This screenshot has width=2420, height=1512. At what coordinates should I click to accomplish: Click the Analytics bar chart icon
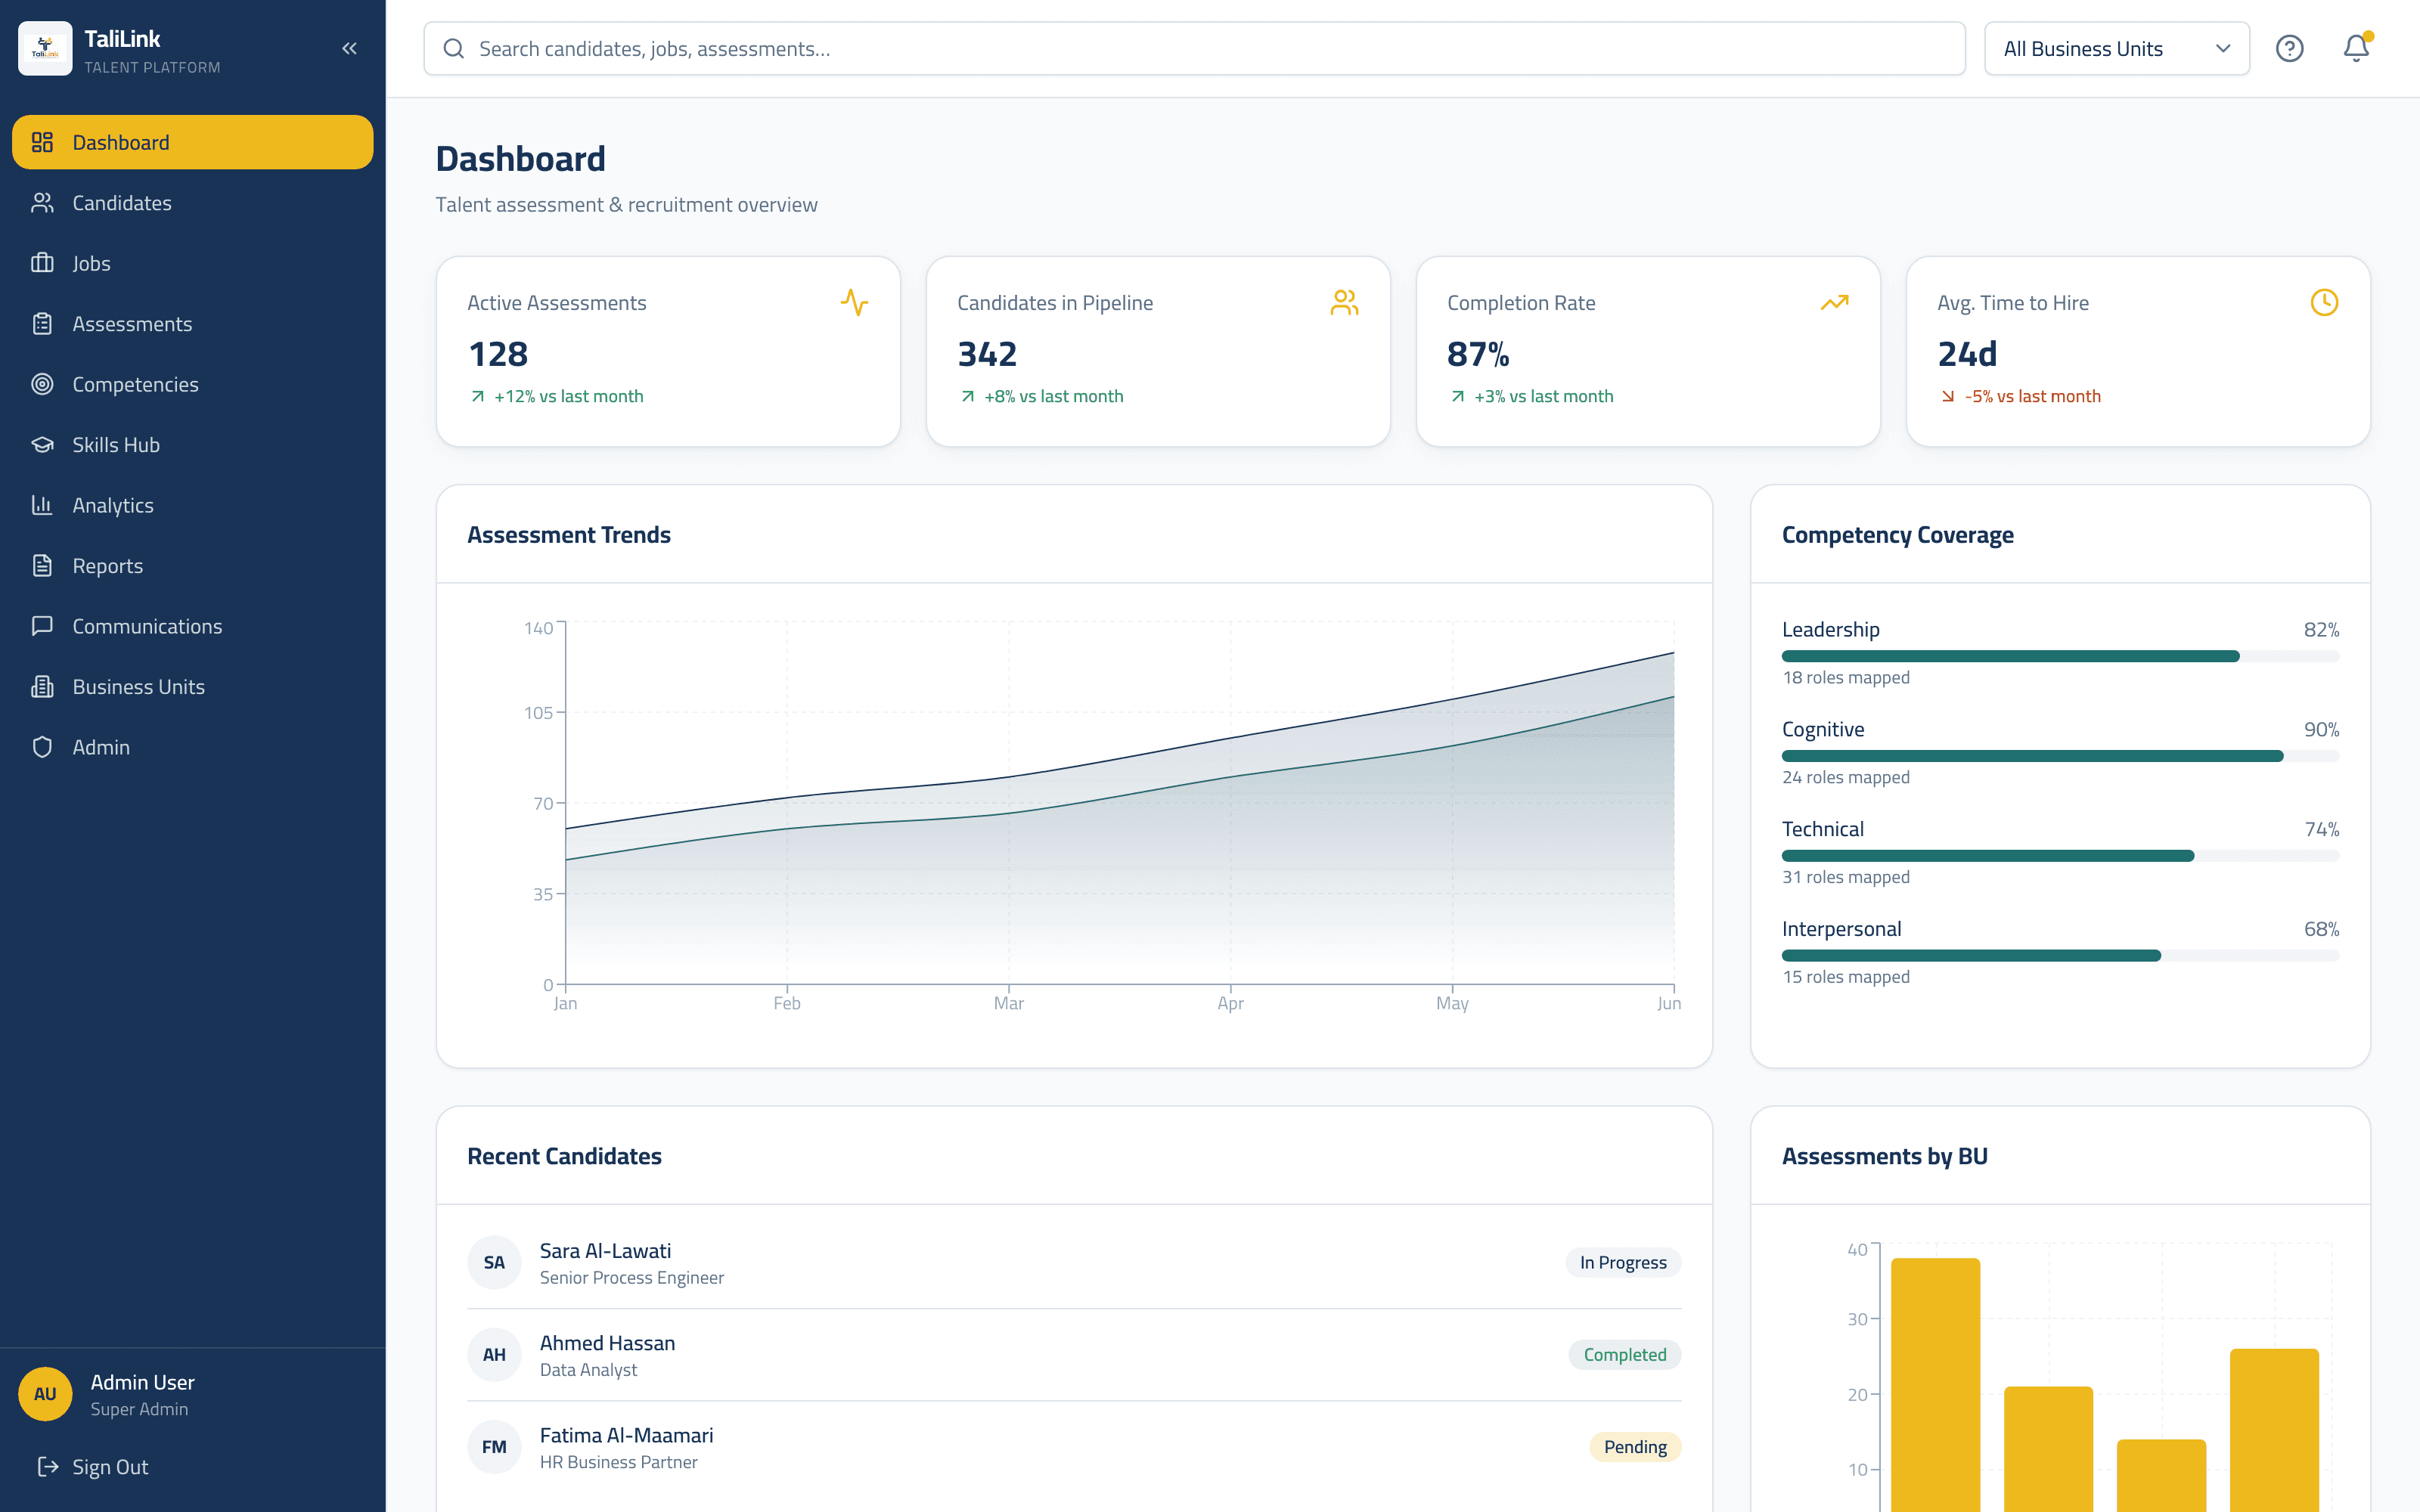click(x=42, y=505)
